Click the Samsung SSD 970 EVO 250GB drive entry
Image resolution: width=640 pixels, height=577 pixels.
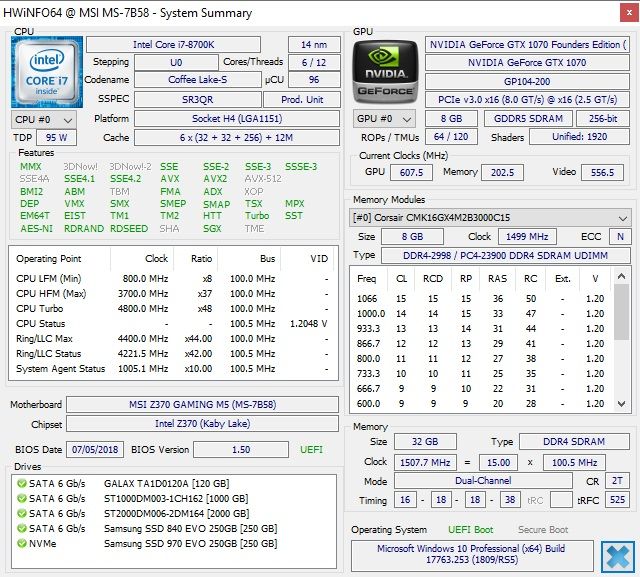point(190,544)
